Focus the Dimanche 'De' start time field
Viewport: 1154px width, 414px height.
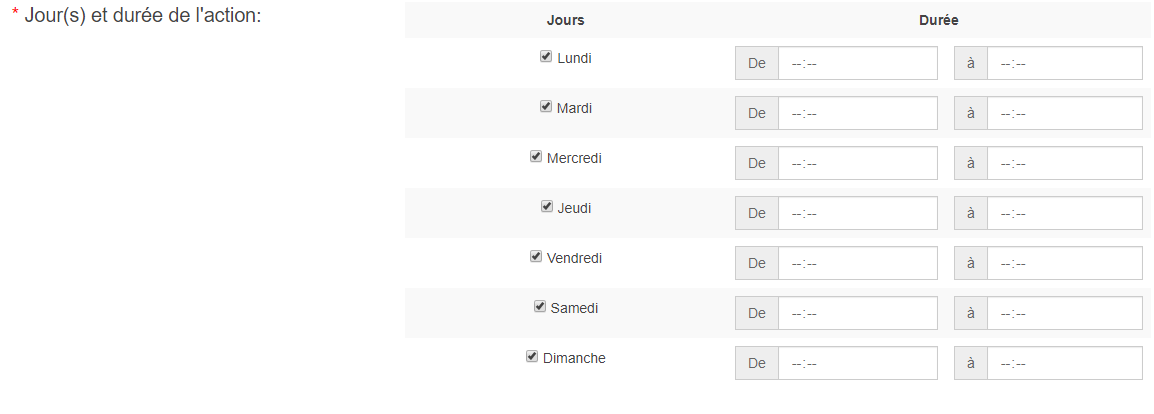click(858, 363)
